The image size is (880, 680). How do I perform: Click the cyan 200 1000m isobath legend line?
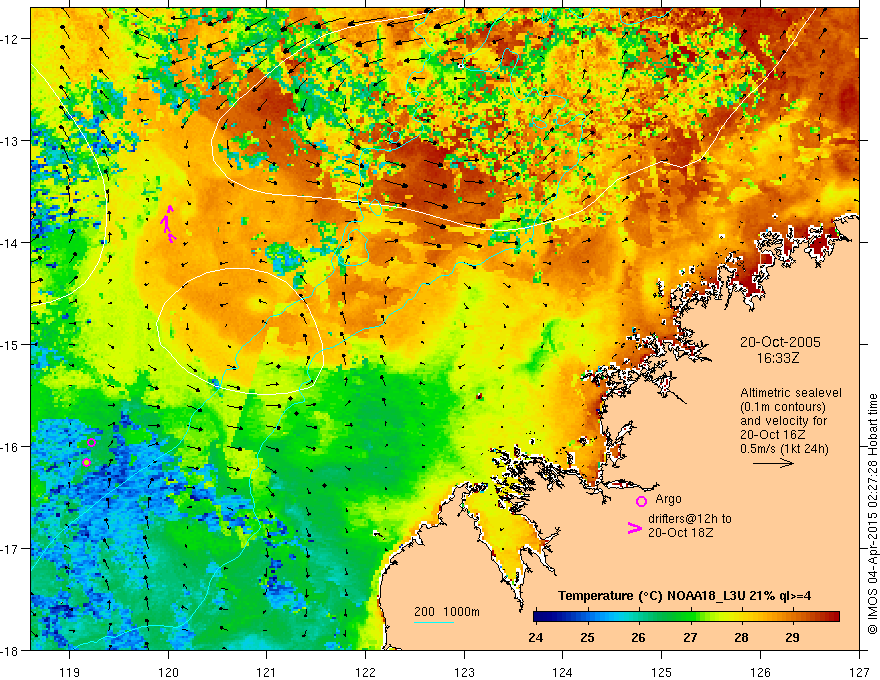point(434,622)
